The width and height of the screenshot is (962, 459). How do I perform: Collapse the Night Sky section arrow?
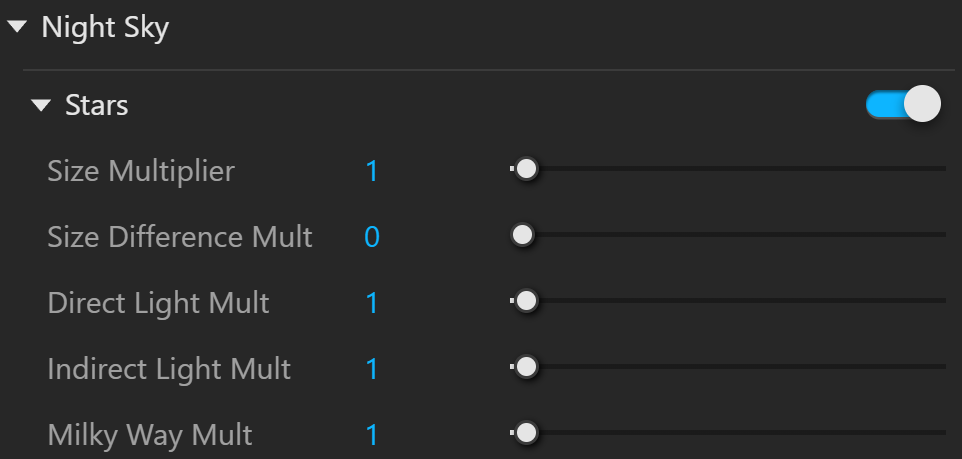pyautogui.click(x=17, y=26)
